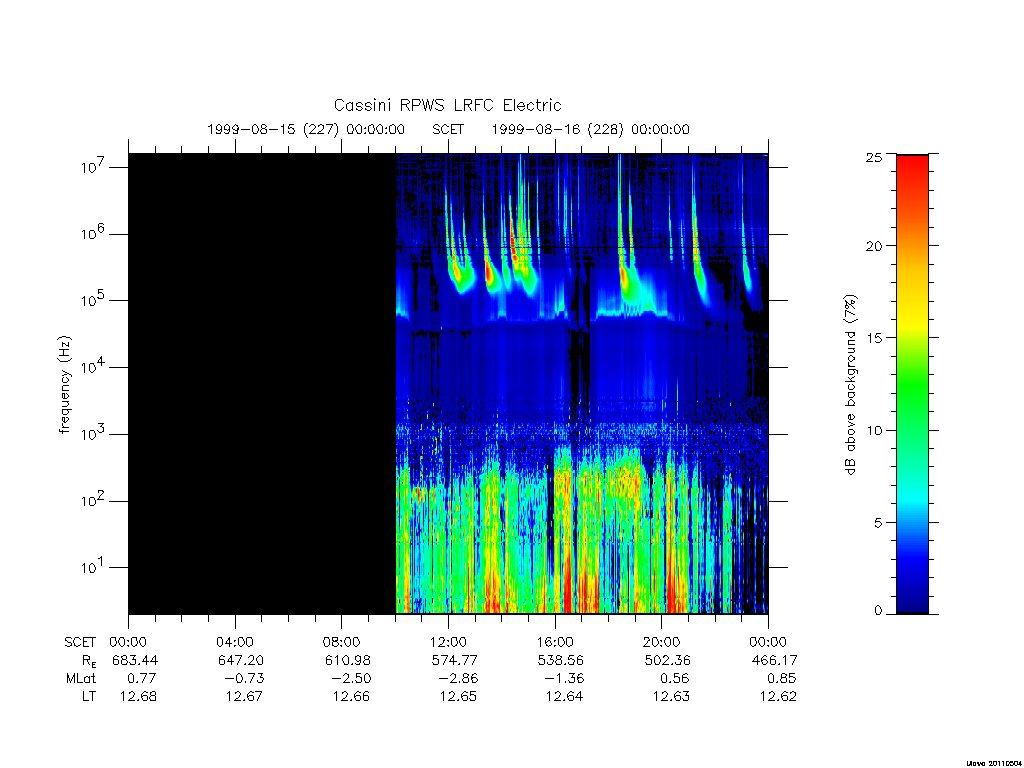
Task: Click the '0' color bar value
Action: [878, 611]
